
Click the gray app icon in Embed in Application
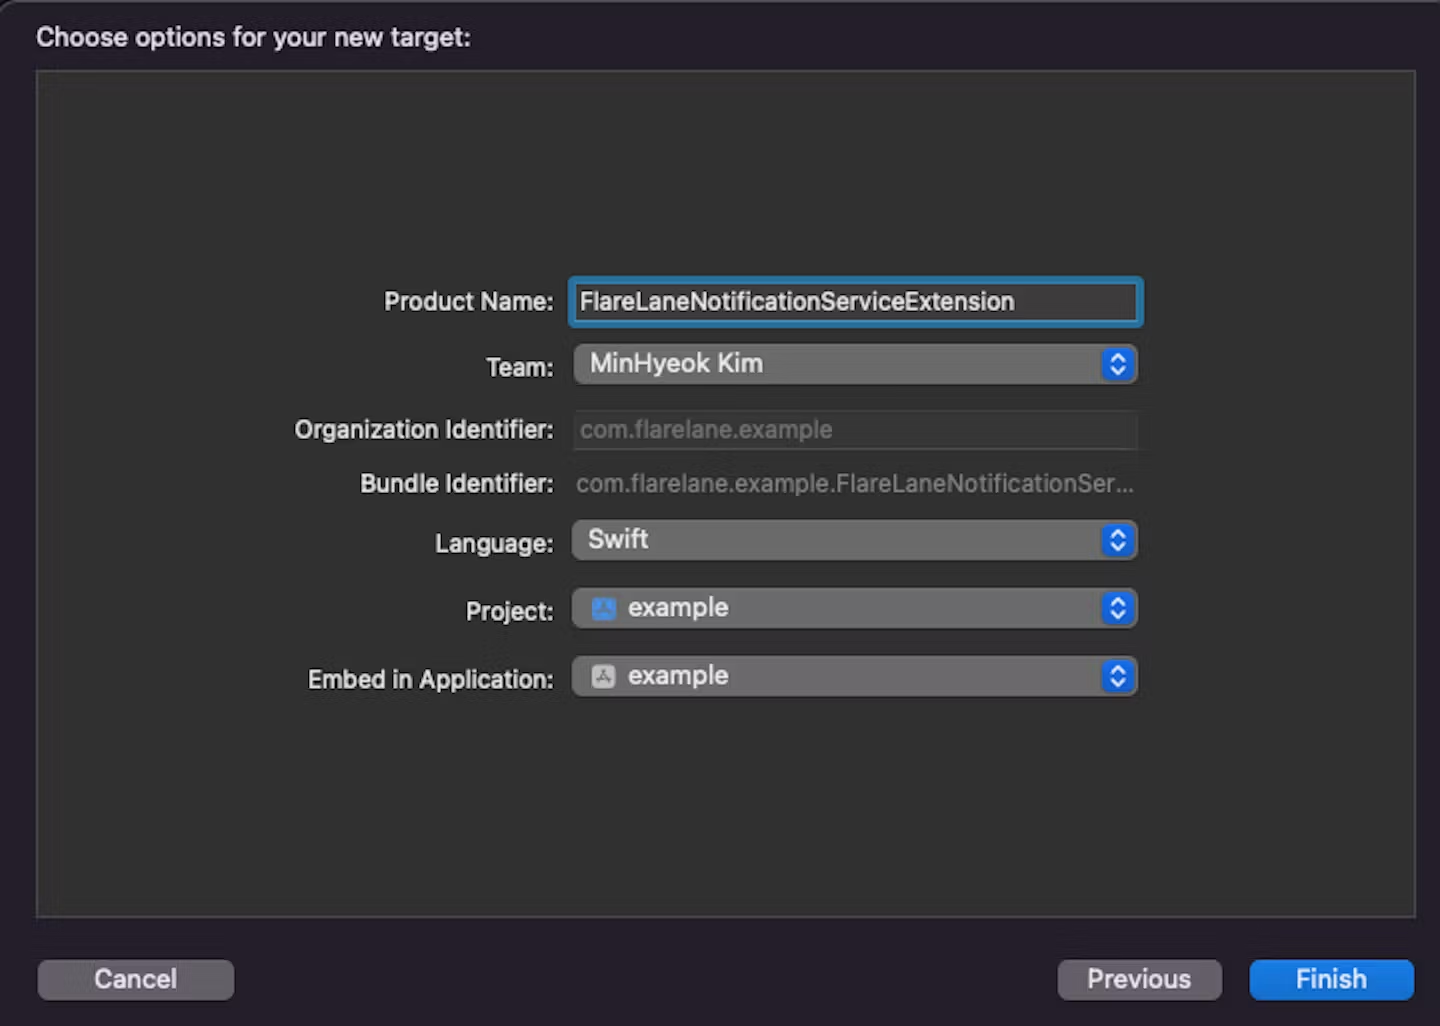[604, 676]
